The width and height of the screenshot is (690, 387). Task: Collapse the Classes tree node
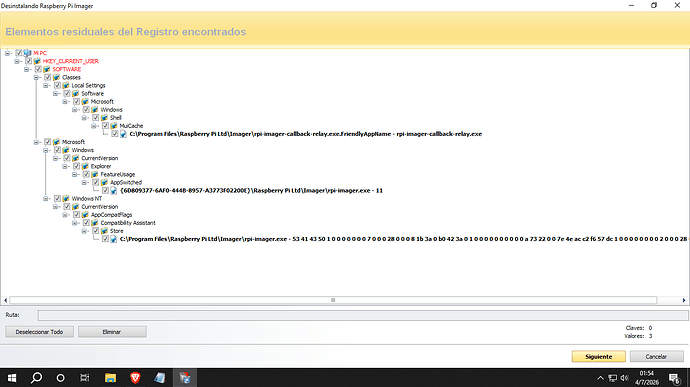tap(37, 77)
